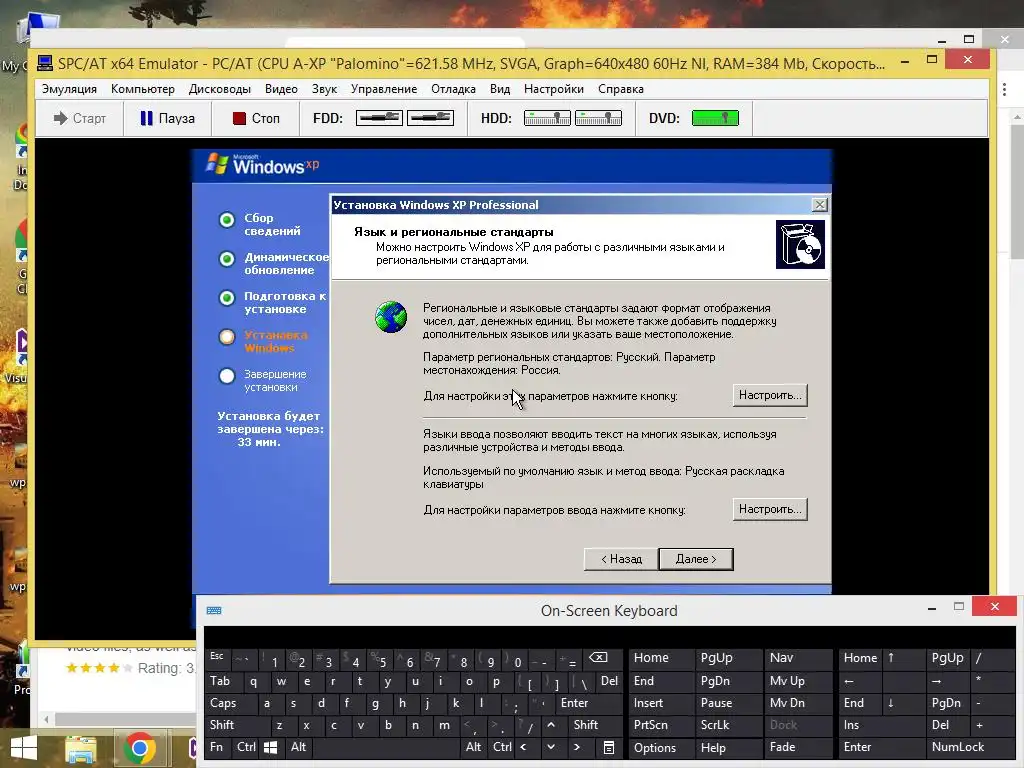Tap the left arrow key near Ctrl
This screenshot has height=768, width=1024.
(x=524, y=747)
